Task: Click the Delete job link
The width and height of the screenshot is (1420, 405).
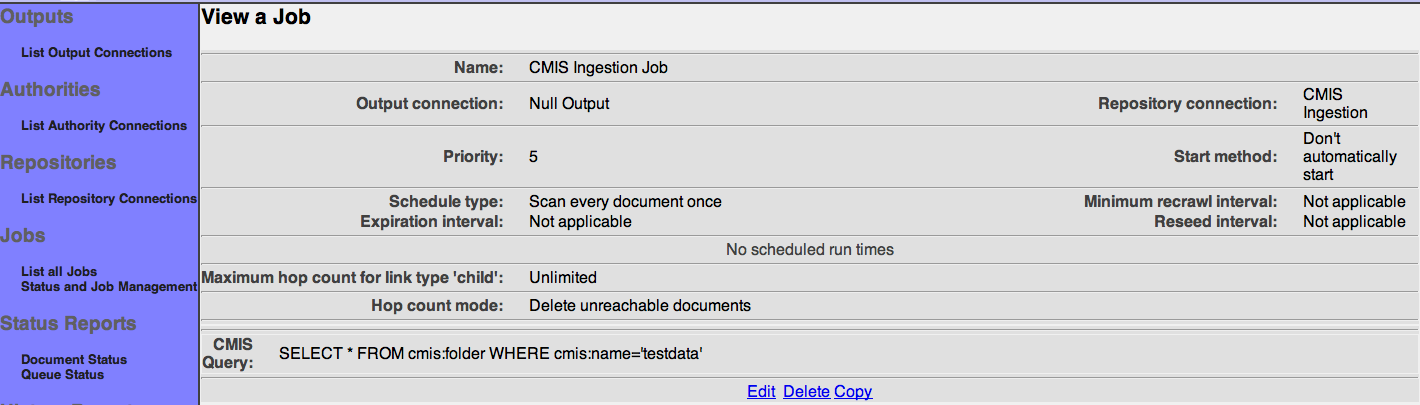Action: coord(806,392)
